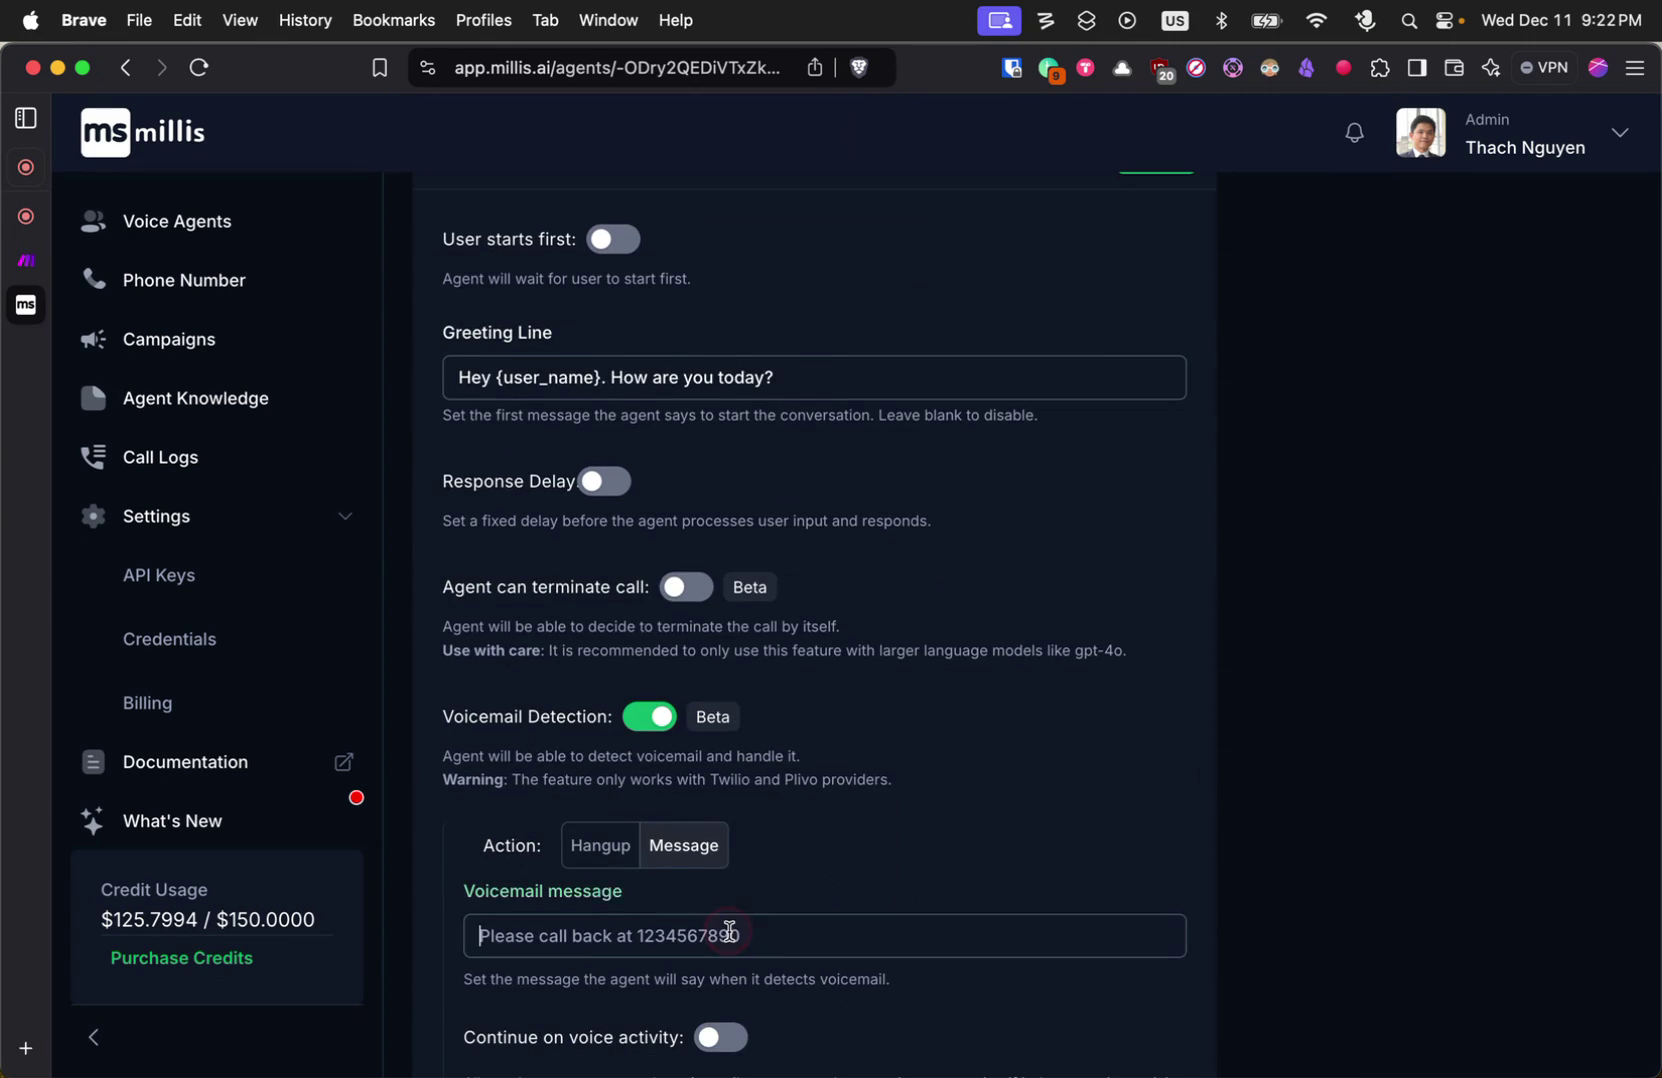Enable Agent can terminate call
Screen dimensions: 1662x1078
[686, 587]
